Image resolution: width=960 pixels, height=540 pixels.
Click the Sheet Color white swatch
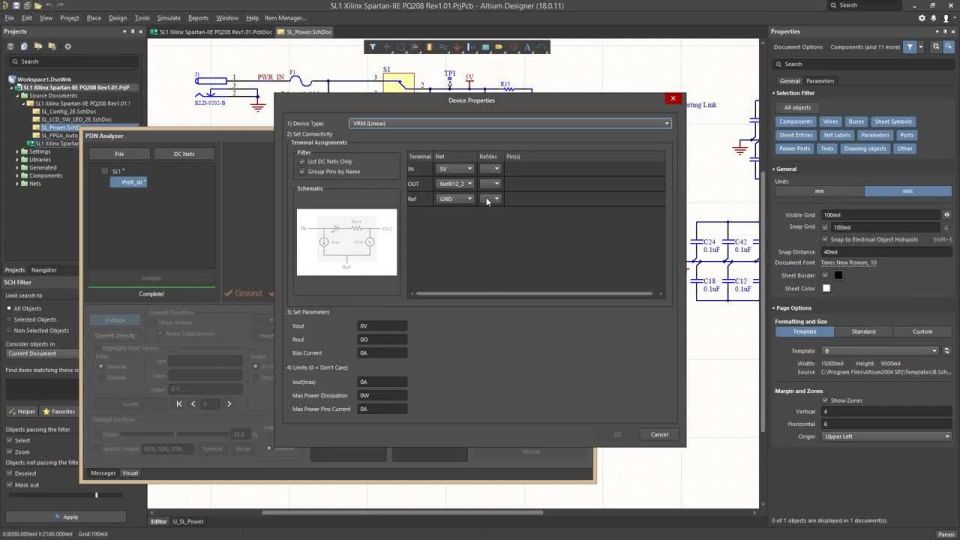click(x=826, y=288)
